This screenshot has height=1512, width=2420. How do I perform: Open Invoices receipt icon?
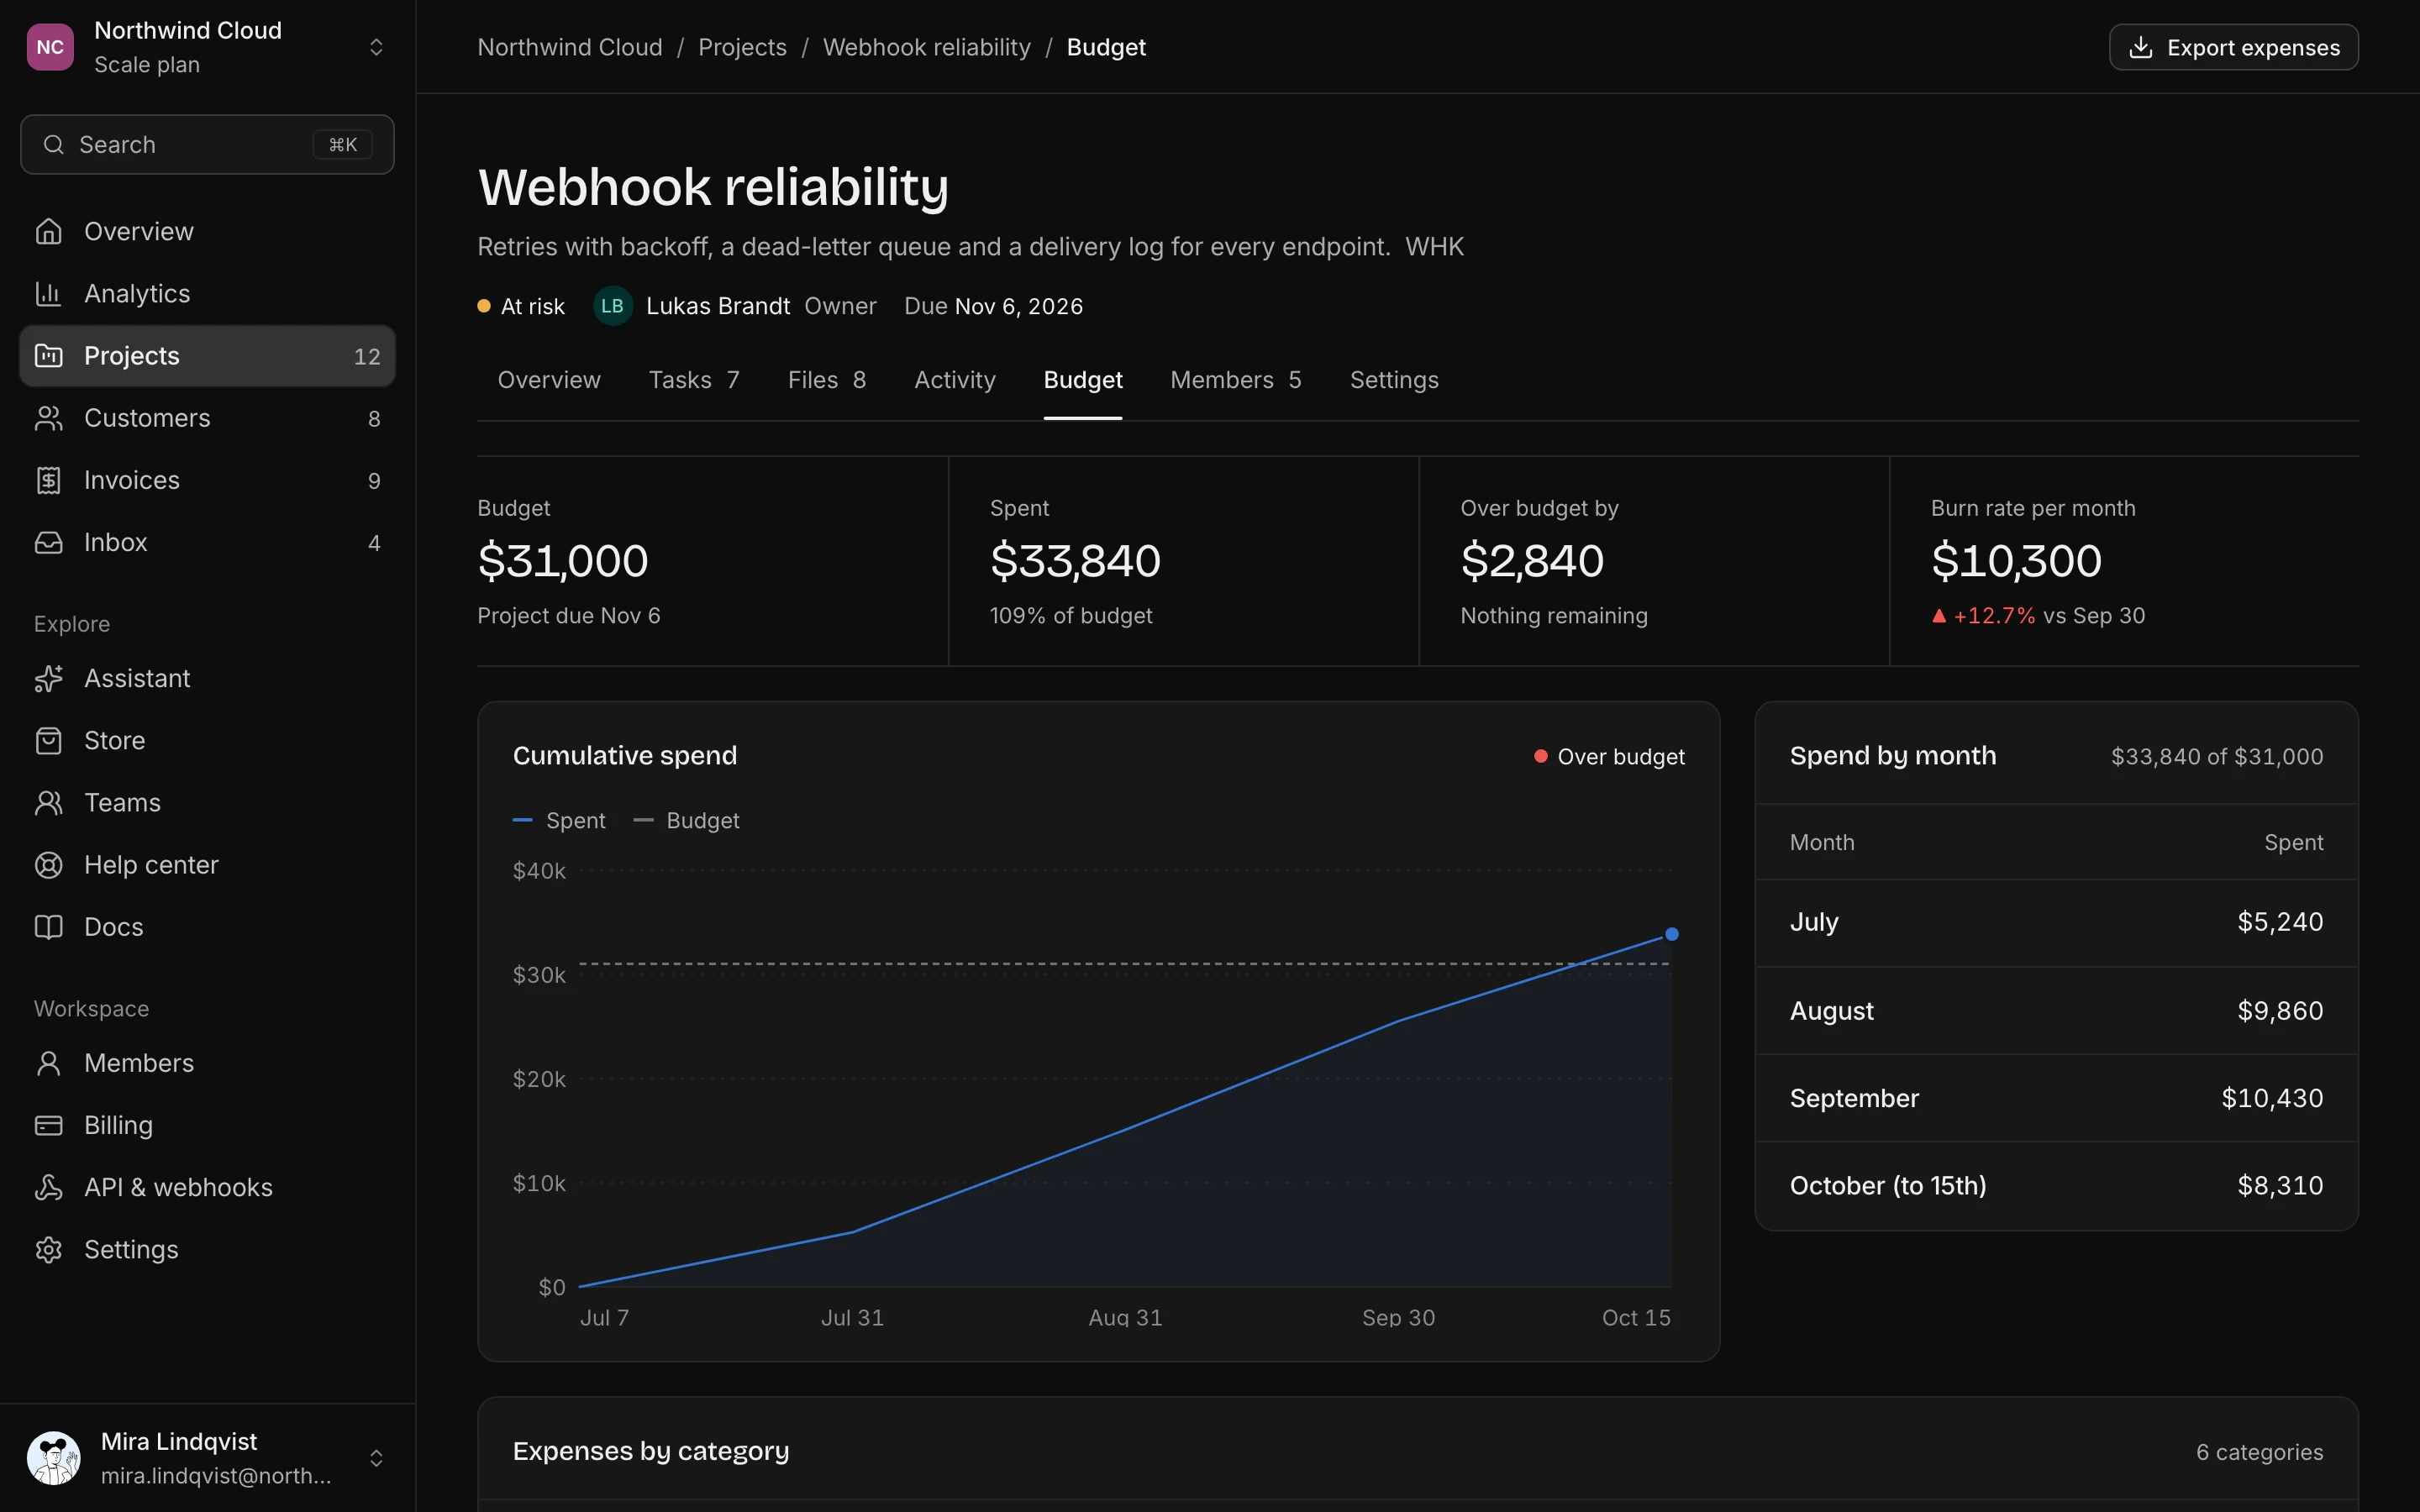pos(48,480)
